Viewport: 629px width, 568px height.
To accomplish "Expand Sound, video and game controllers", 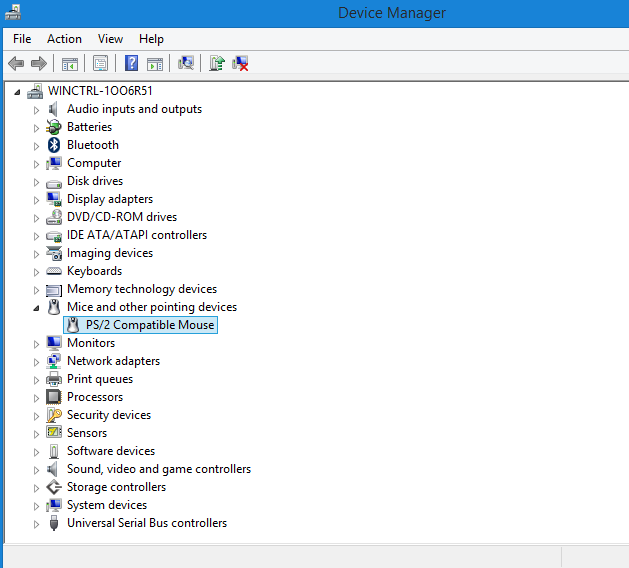I will (x=36, y=470).
